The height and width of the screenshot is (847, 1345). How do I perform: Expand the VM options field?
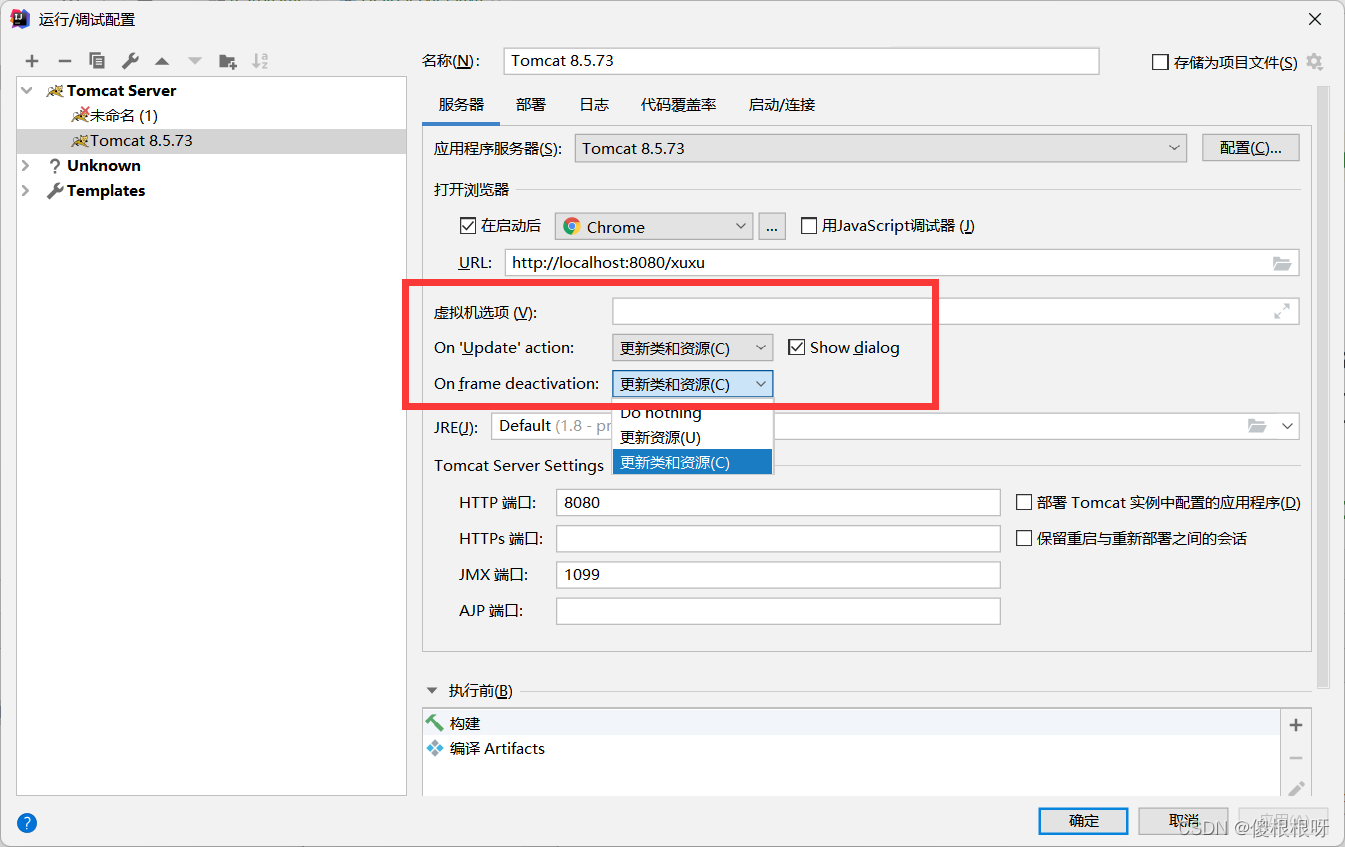pos(1282,311)
